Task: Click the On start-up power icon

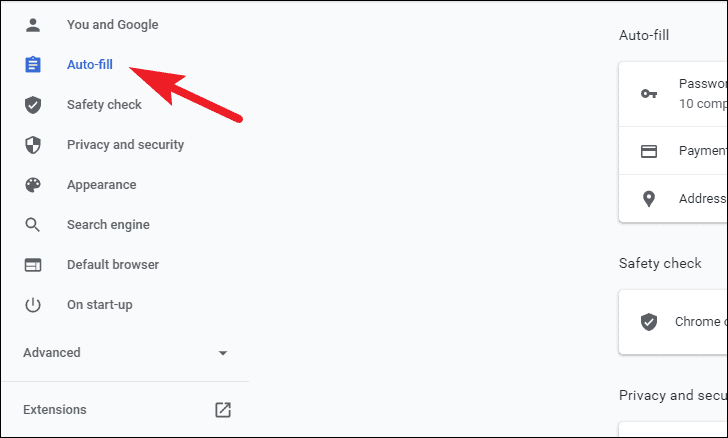Action: [x=32, y=305]
